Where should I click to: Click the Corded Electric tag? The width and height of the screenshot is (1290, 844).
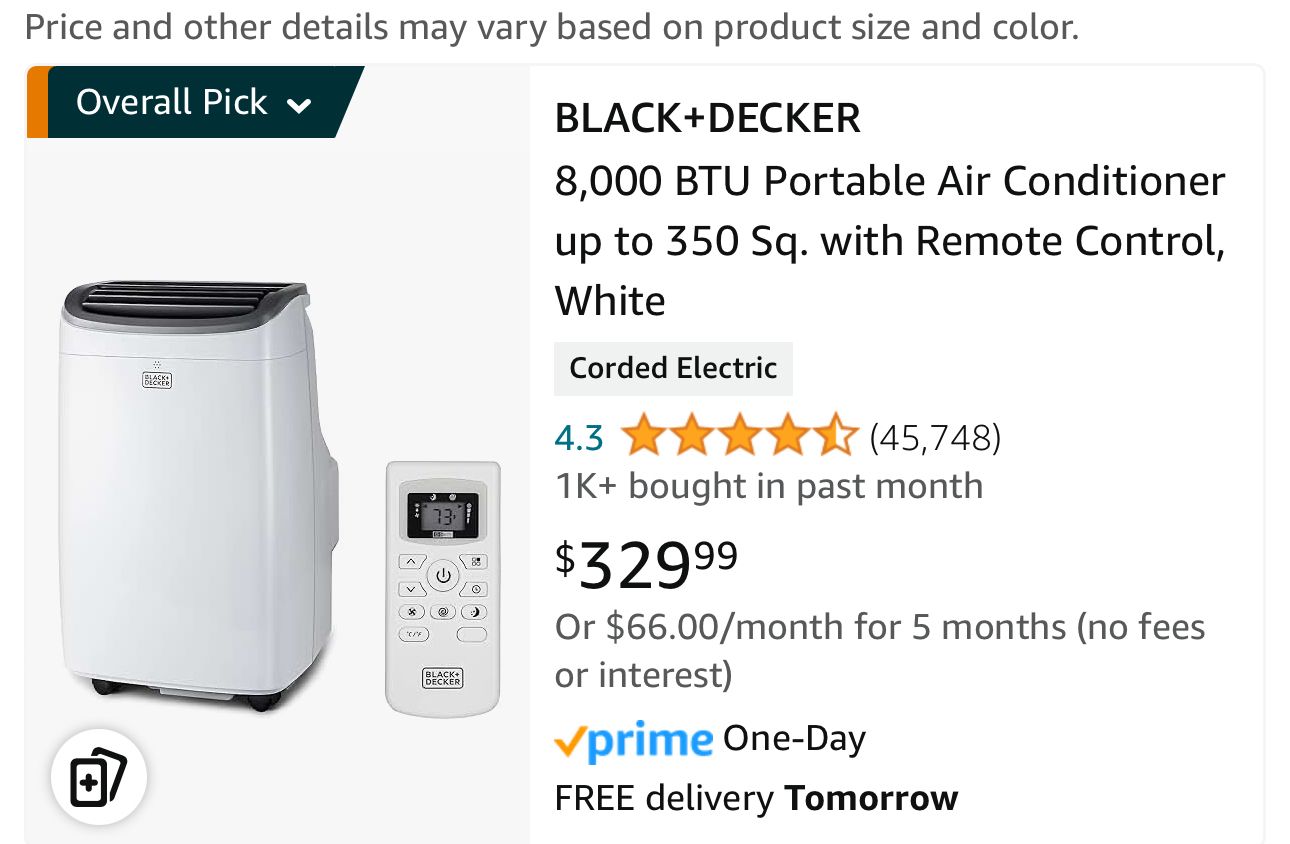click(x=673, y=368)
